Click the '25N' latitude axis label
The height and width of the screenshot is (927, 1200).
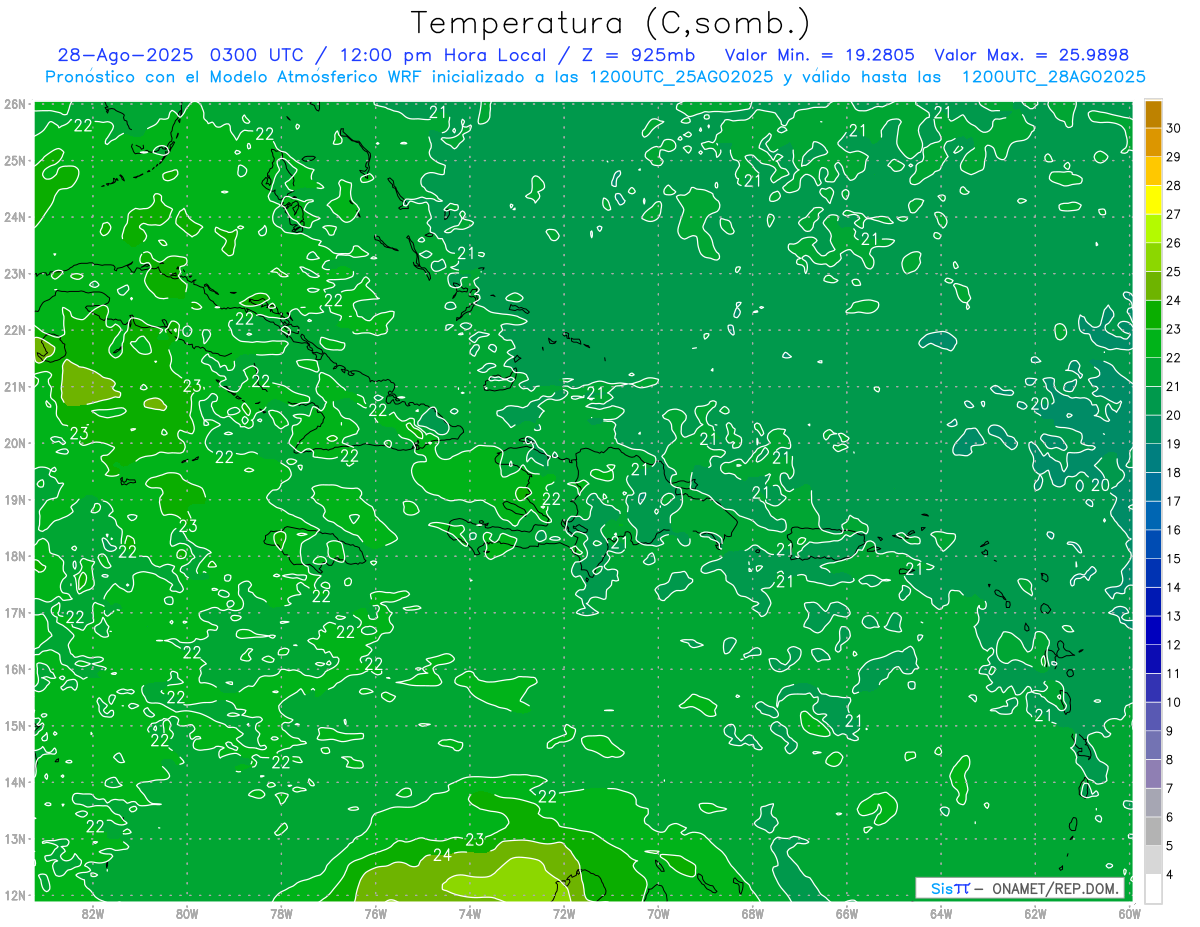(x=15, y=161)
